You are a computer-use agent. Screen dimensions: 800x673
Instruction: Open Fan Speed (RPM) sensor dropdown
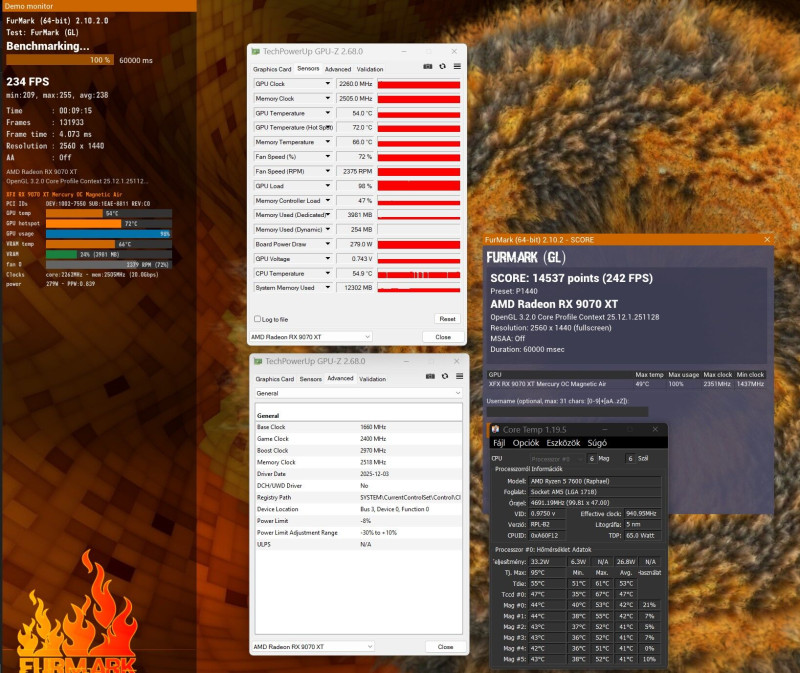[328, 171]
